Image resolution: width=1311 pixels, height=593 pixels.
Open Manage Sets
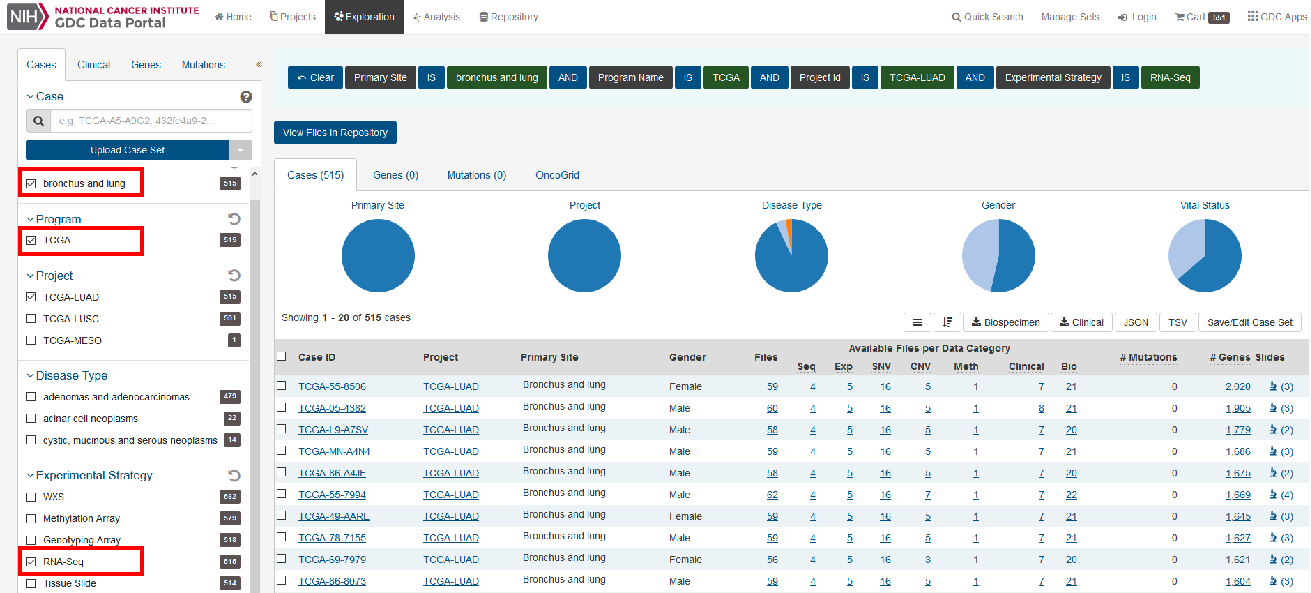pos(1072,17)
